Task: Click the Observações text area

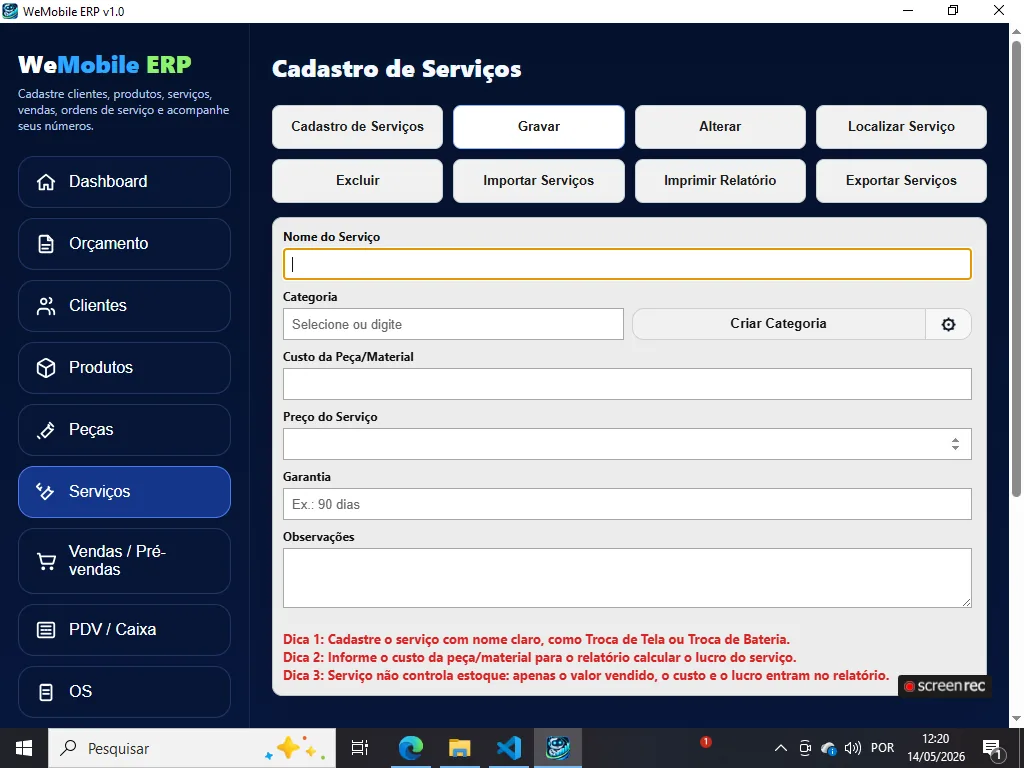Action: tap(627, 578)
